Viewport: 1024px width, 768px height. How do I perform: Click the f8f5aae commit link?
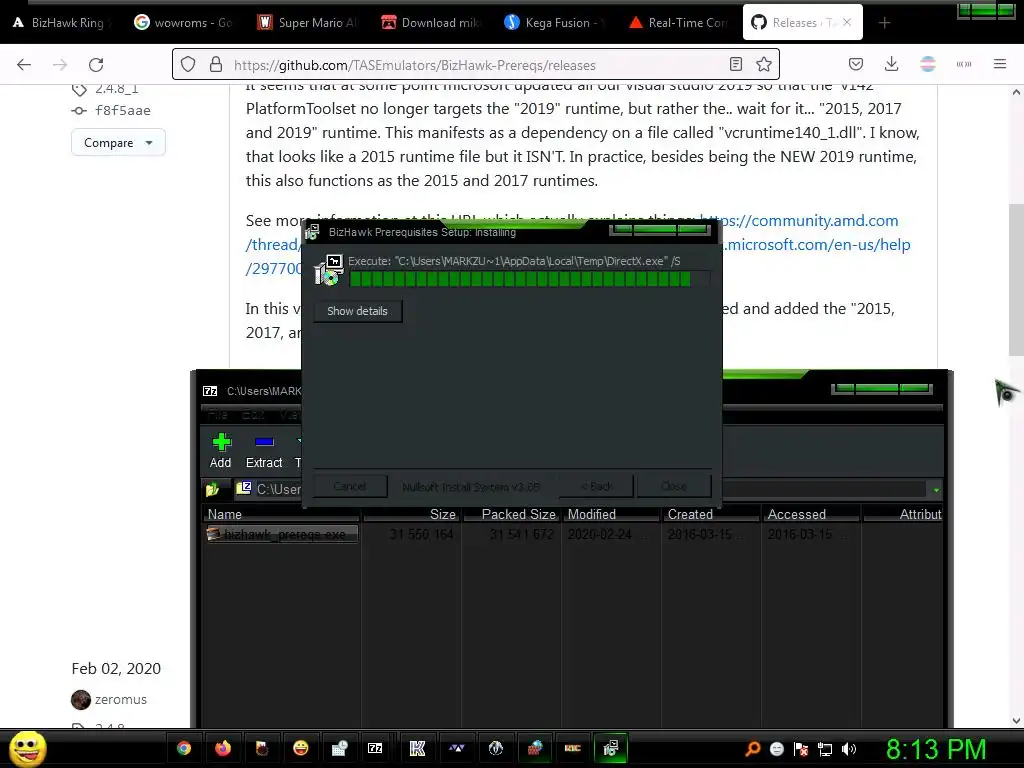coord(123,110)
